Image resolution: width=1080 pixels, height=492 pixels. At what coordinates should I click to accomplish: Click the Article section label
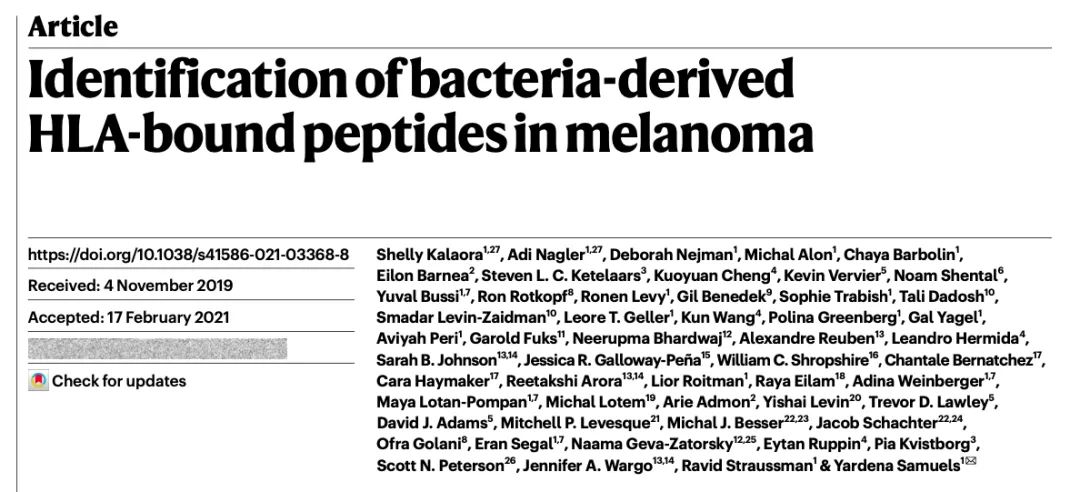click(73, 27)
